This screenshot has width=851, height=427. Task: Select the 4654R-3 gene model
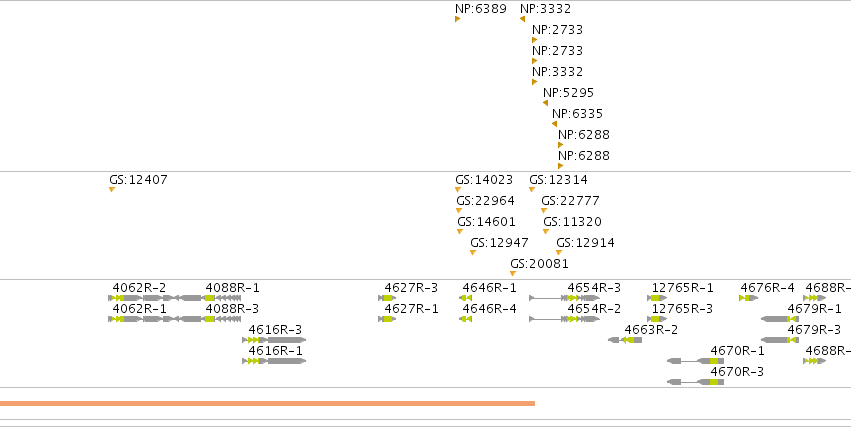click(564, 298)
